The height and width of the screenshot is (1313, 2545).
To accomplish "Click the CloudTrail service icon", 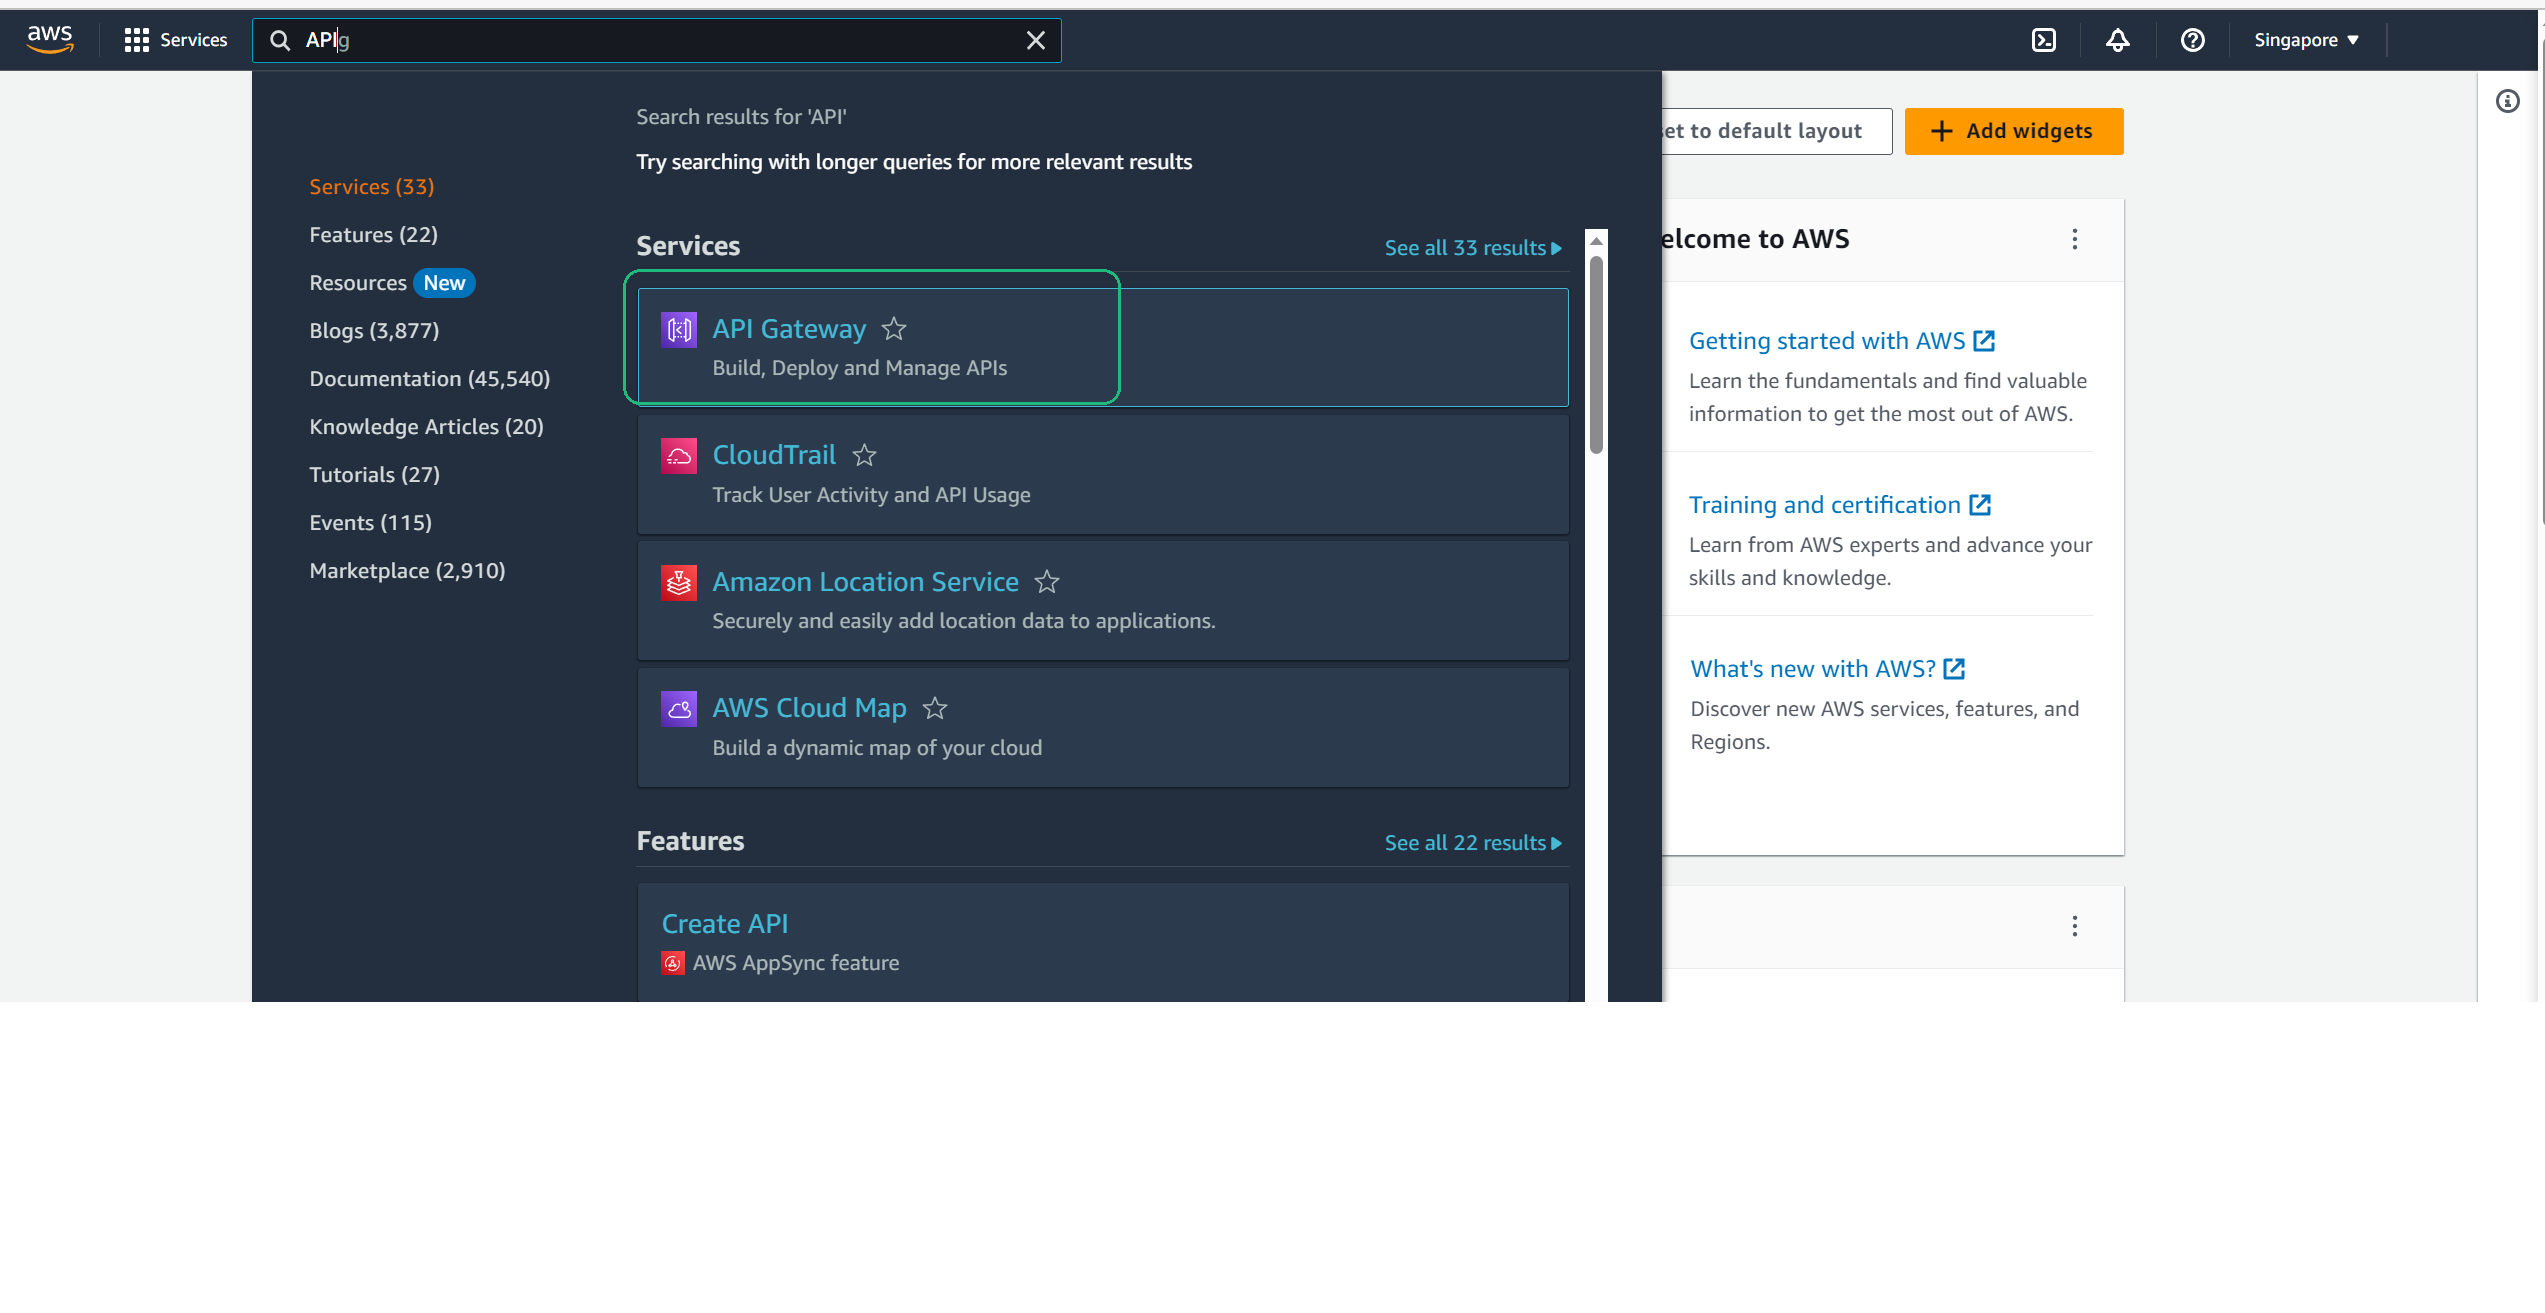I will pyautogui.click(x=679, y=456).
